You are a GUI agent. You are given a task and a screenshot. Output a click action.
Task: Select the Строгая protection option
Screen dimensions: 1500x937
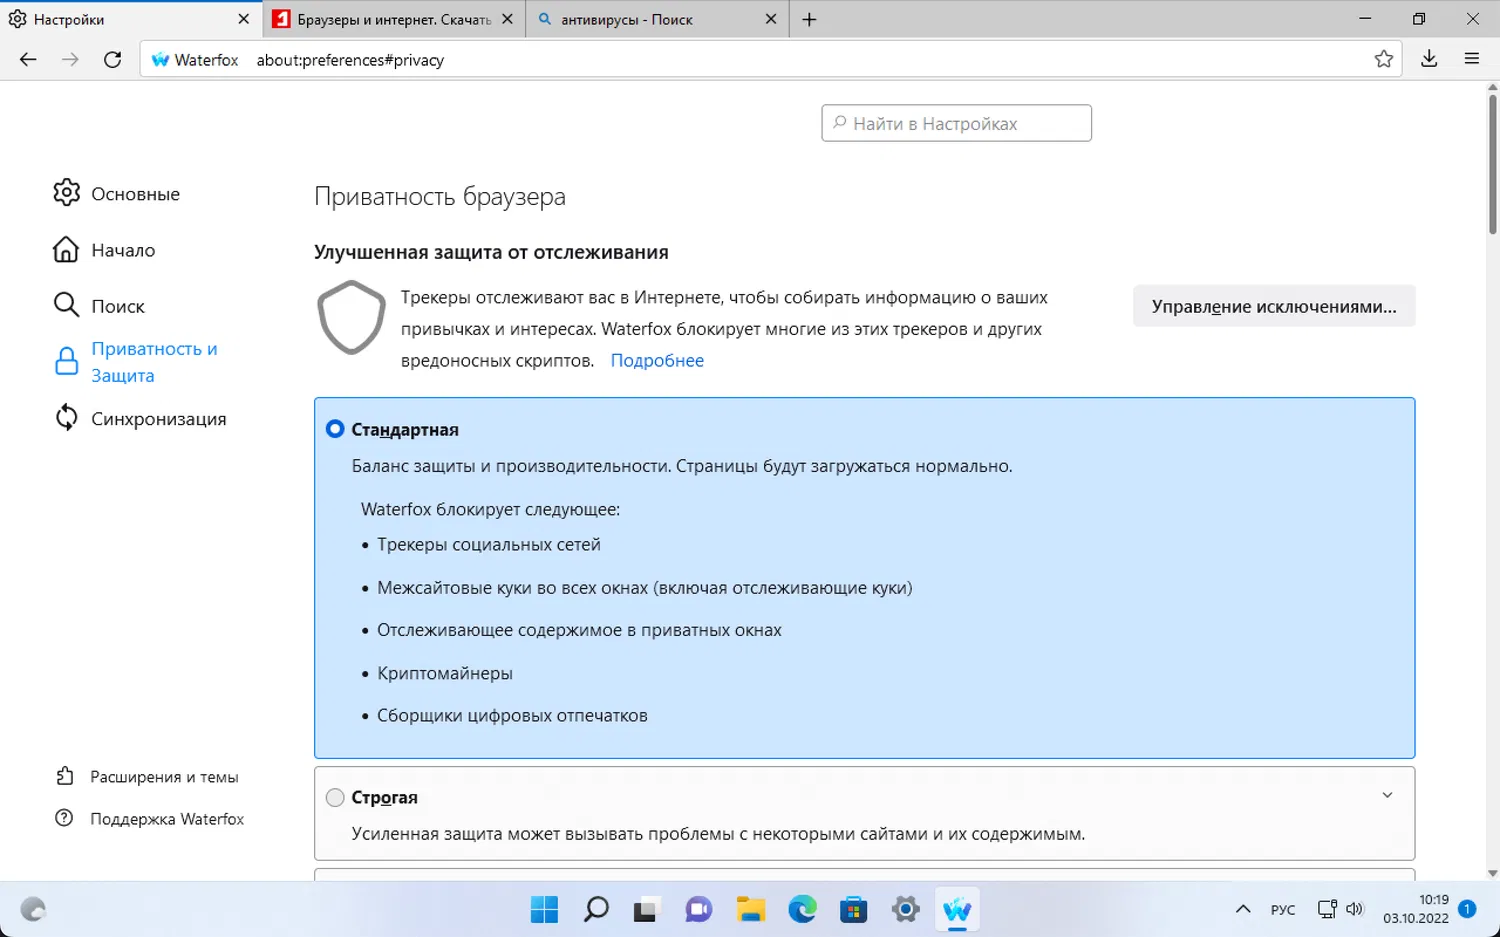pyautogui.click(x=335, y=797)
